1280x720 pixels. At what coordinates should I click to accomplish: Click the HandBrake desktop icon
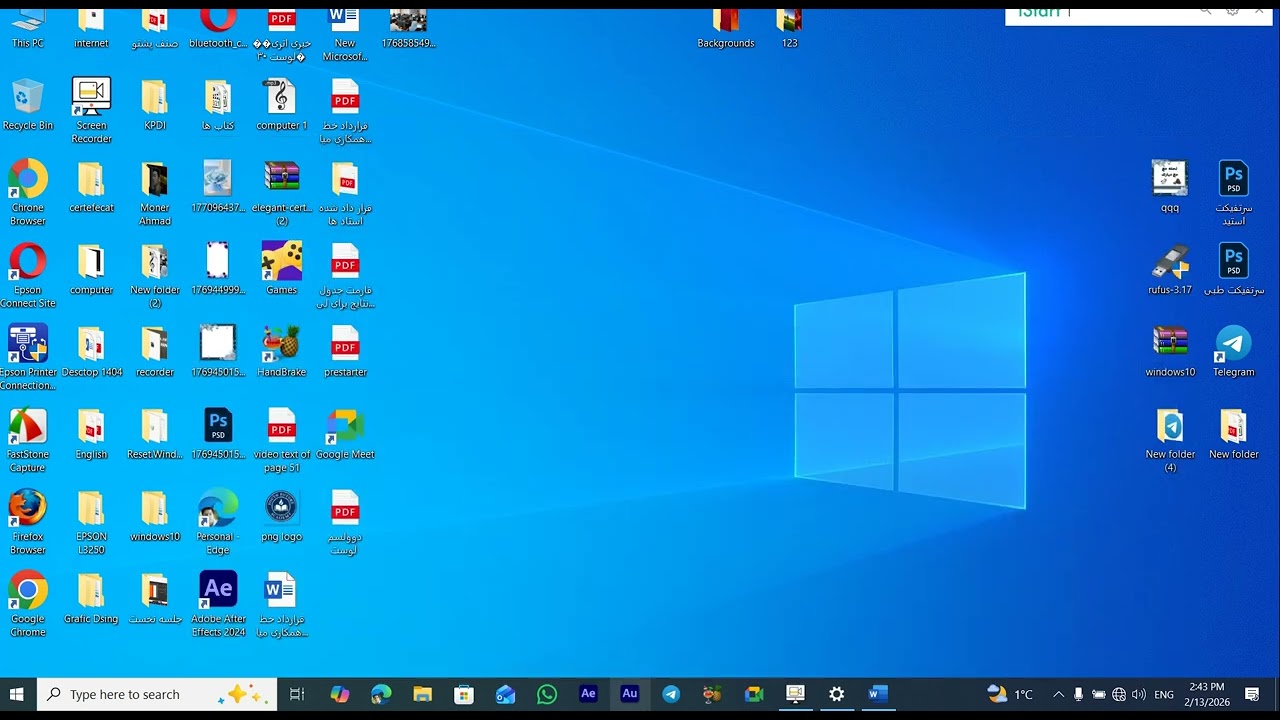pos(281,351)
